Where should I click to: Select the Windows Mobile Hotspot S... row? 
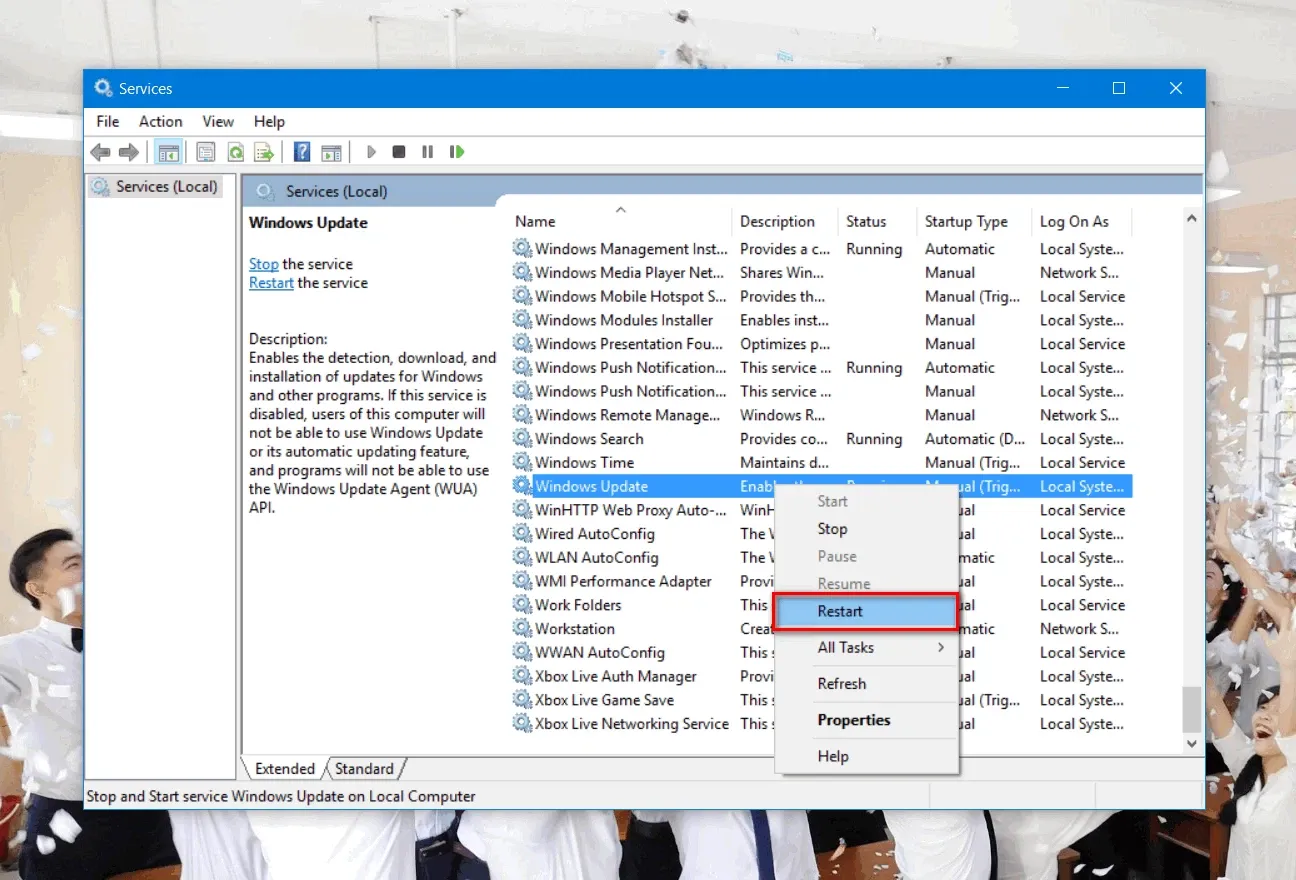[x=820, y=297]
